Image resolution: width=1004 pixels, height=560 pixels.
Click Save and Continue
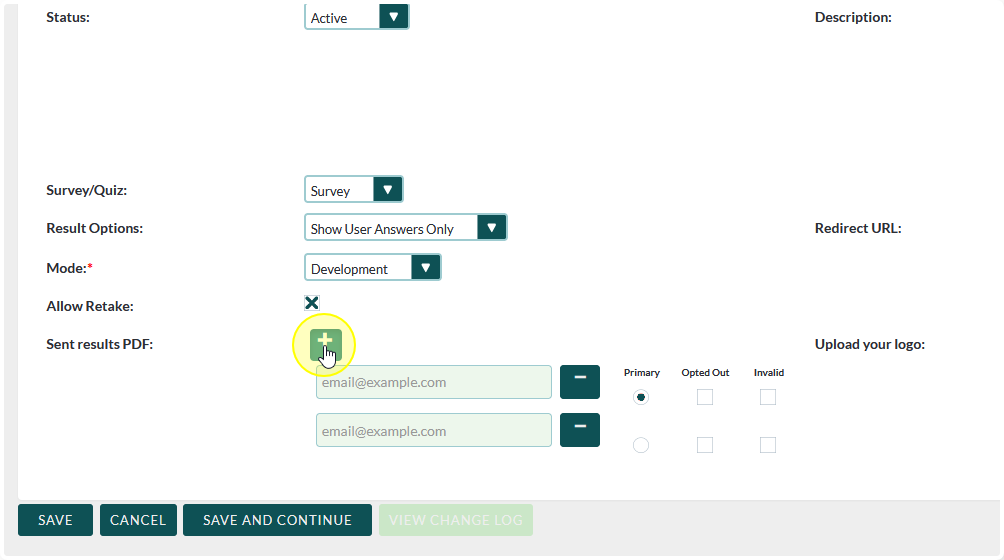pyautogui.click(x=277, y=520)
